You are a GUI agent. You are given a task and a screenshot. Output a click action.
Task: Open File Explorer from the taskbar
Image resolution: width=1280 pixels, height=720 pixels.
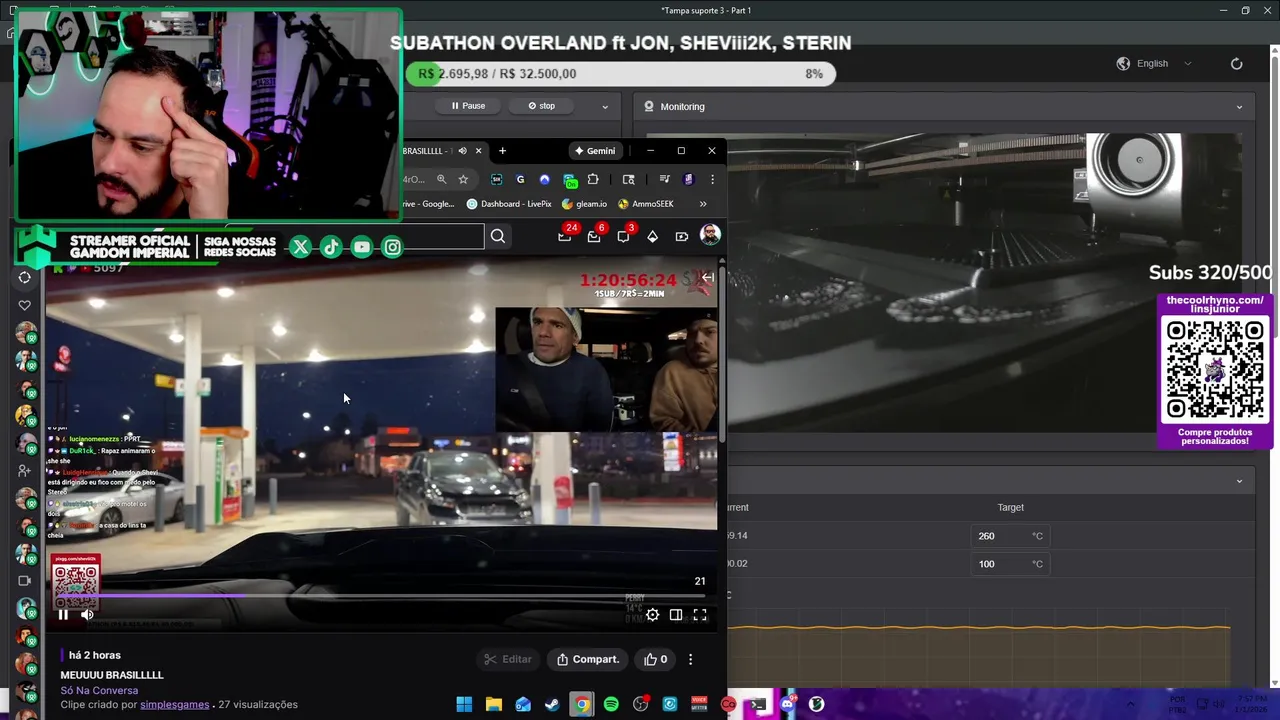pos(493,704)
